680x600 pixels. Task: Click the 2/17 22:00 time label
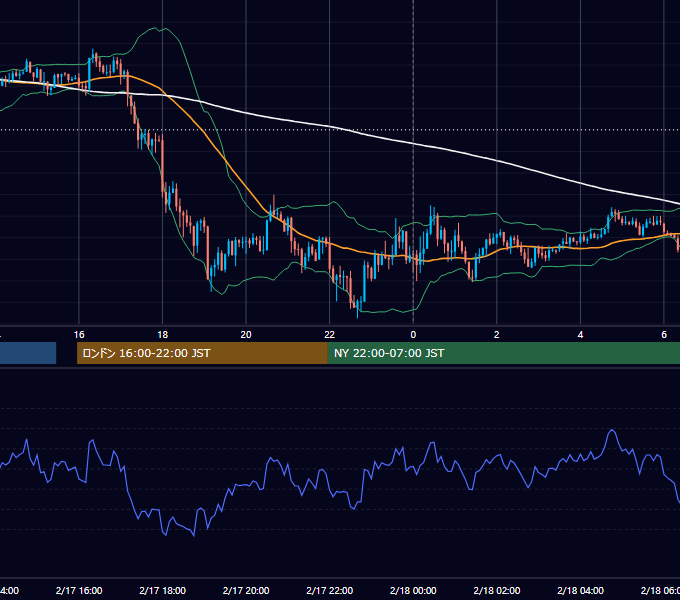pyautogui.click(x=330, y=590)
